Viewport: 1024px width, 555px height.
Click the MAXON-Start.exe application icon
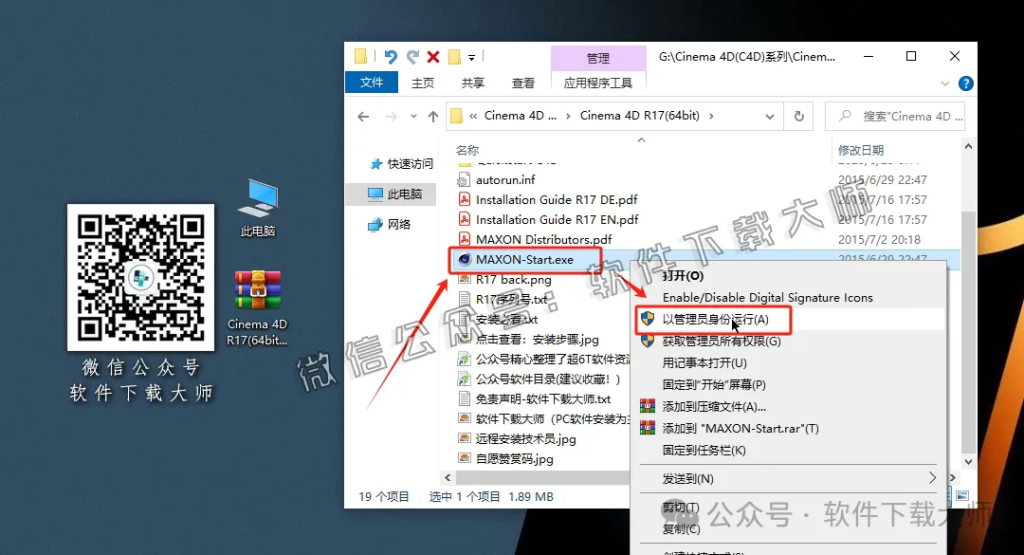[464, 259]
